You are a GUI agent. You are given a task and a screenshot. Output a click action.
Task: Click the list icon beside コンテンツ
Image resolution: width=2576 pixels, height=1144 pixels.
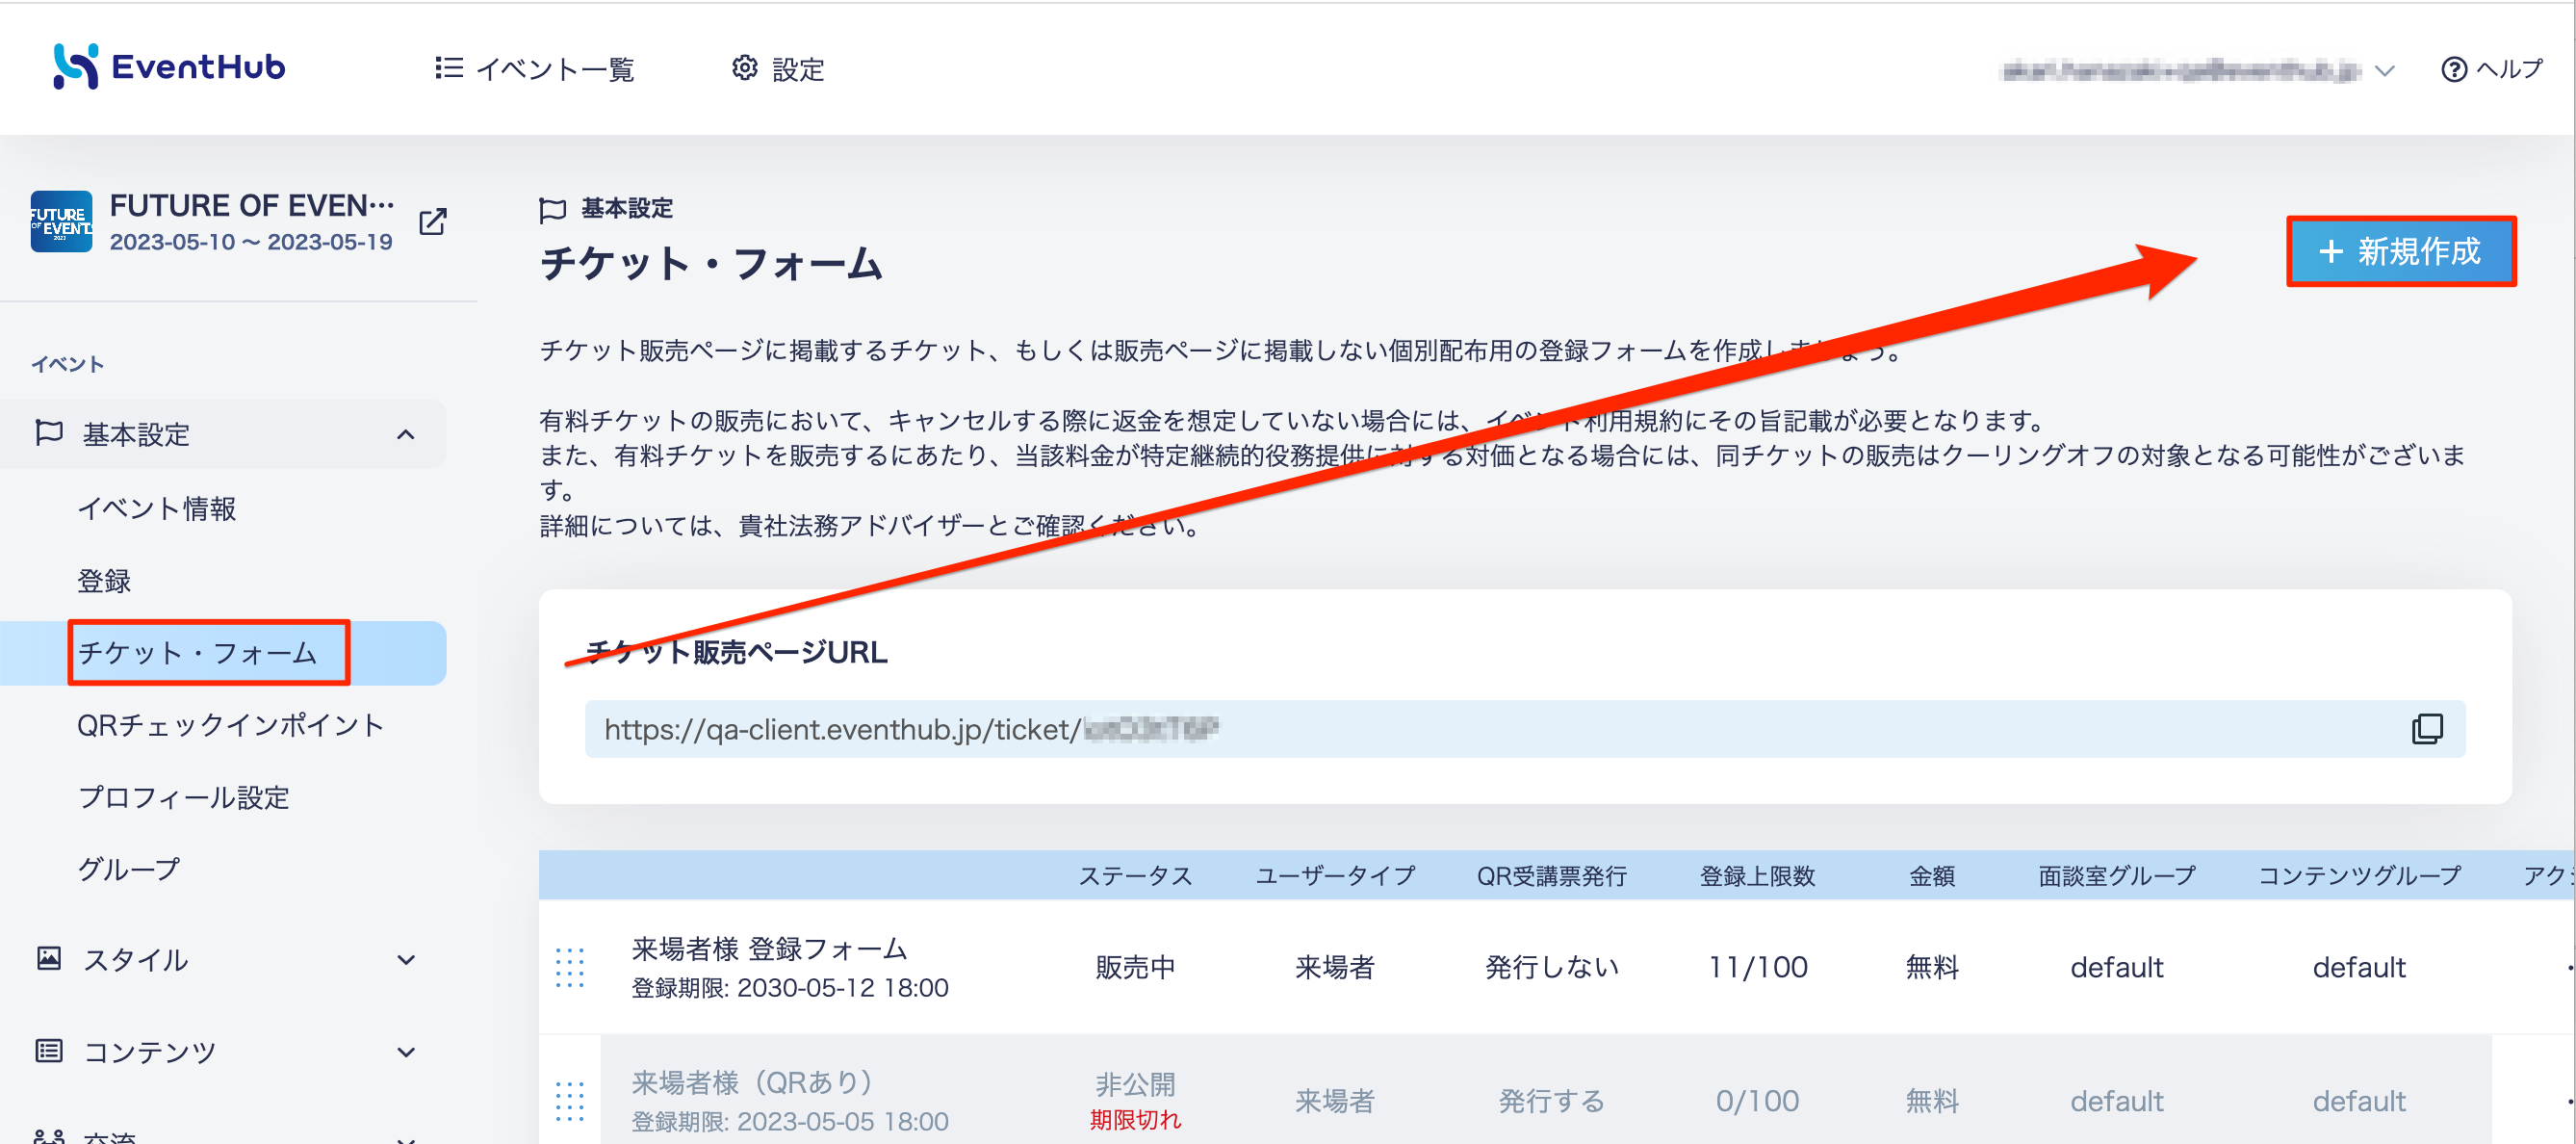coord(49,1050)
